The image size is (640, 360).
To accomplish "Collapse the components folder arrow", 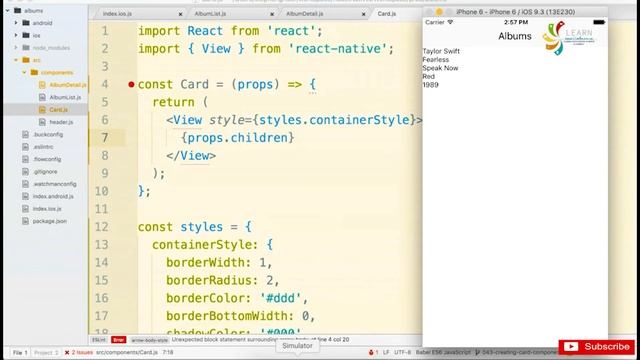I will [24, 72].
